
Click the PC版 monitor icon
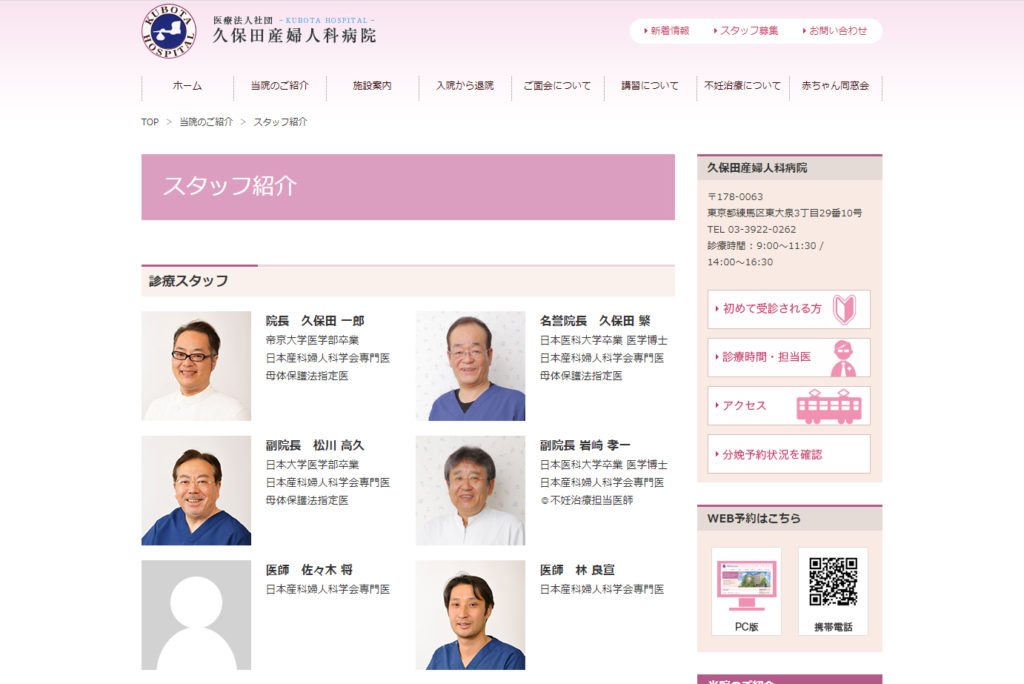tap(746, 584)
